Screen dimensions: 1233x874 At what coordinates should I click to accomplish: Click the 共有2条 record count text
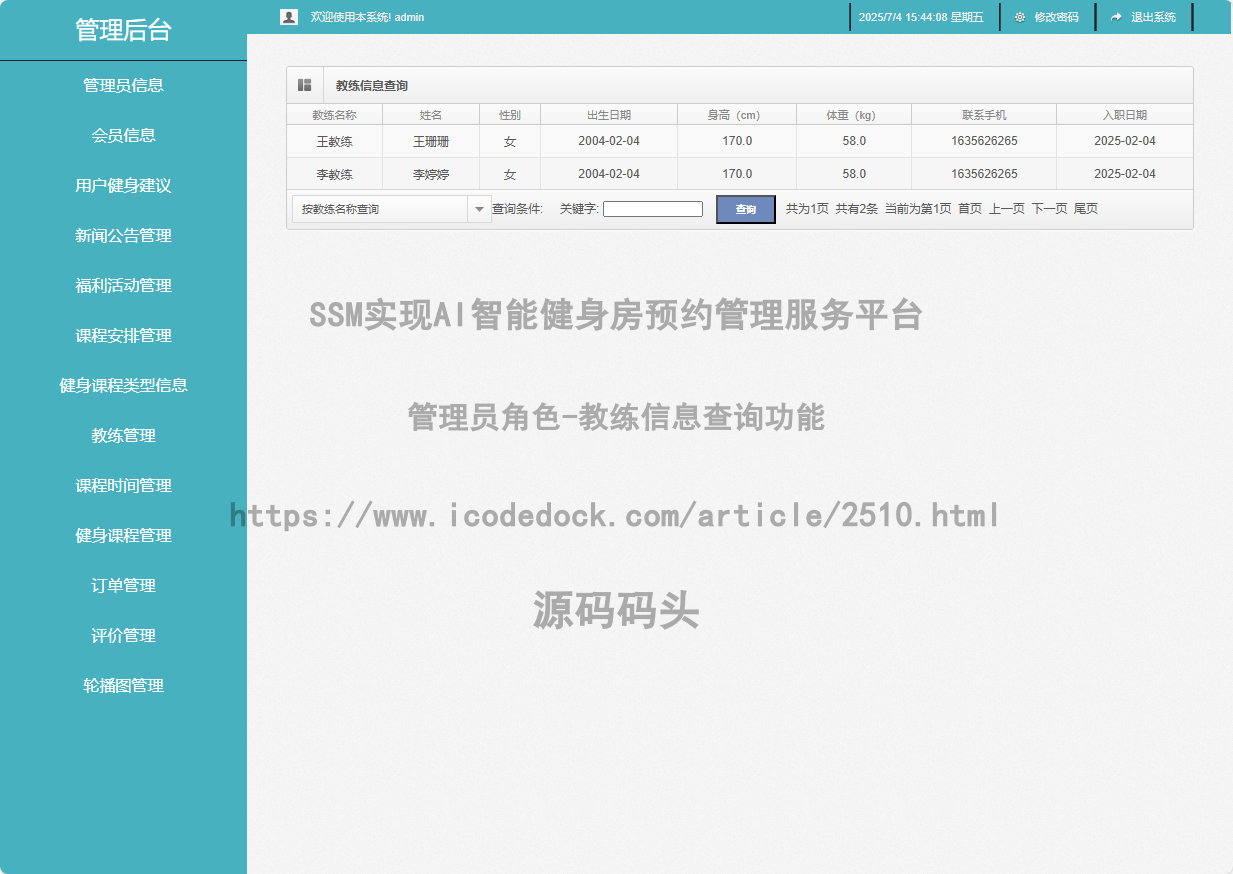857,209
